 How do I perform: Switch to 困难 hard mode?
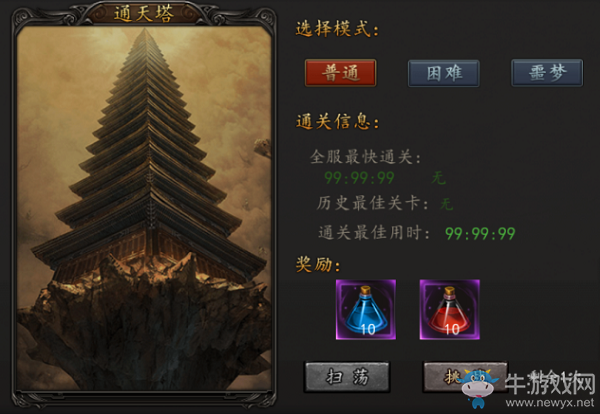coord(443,73)
